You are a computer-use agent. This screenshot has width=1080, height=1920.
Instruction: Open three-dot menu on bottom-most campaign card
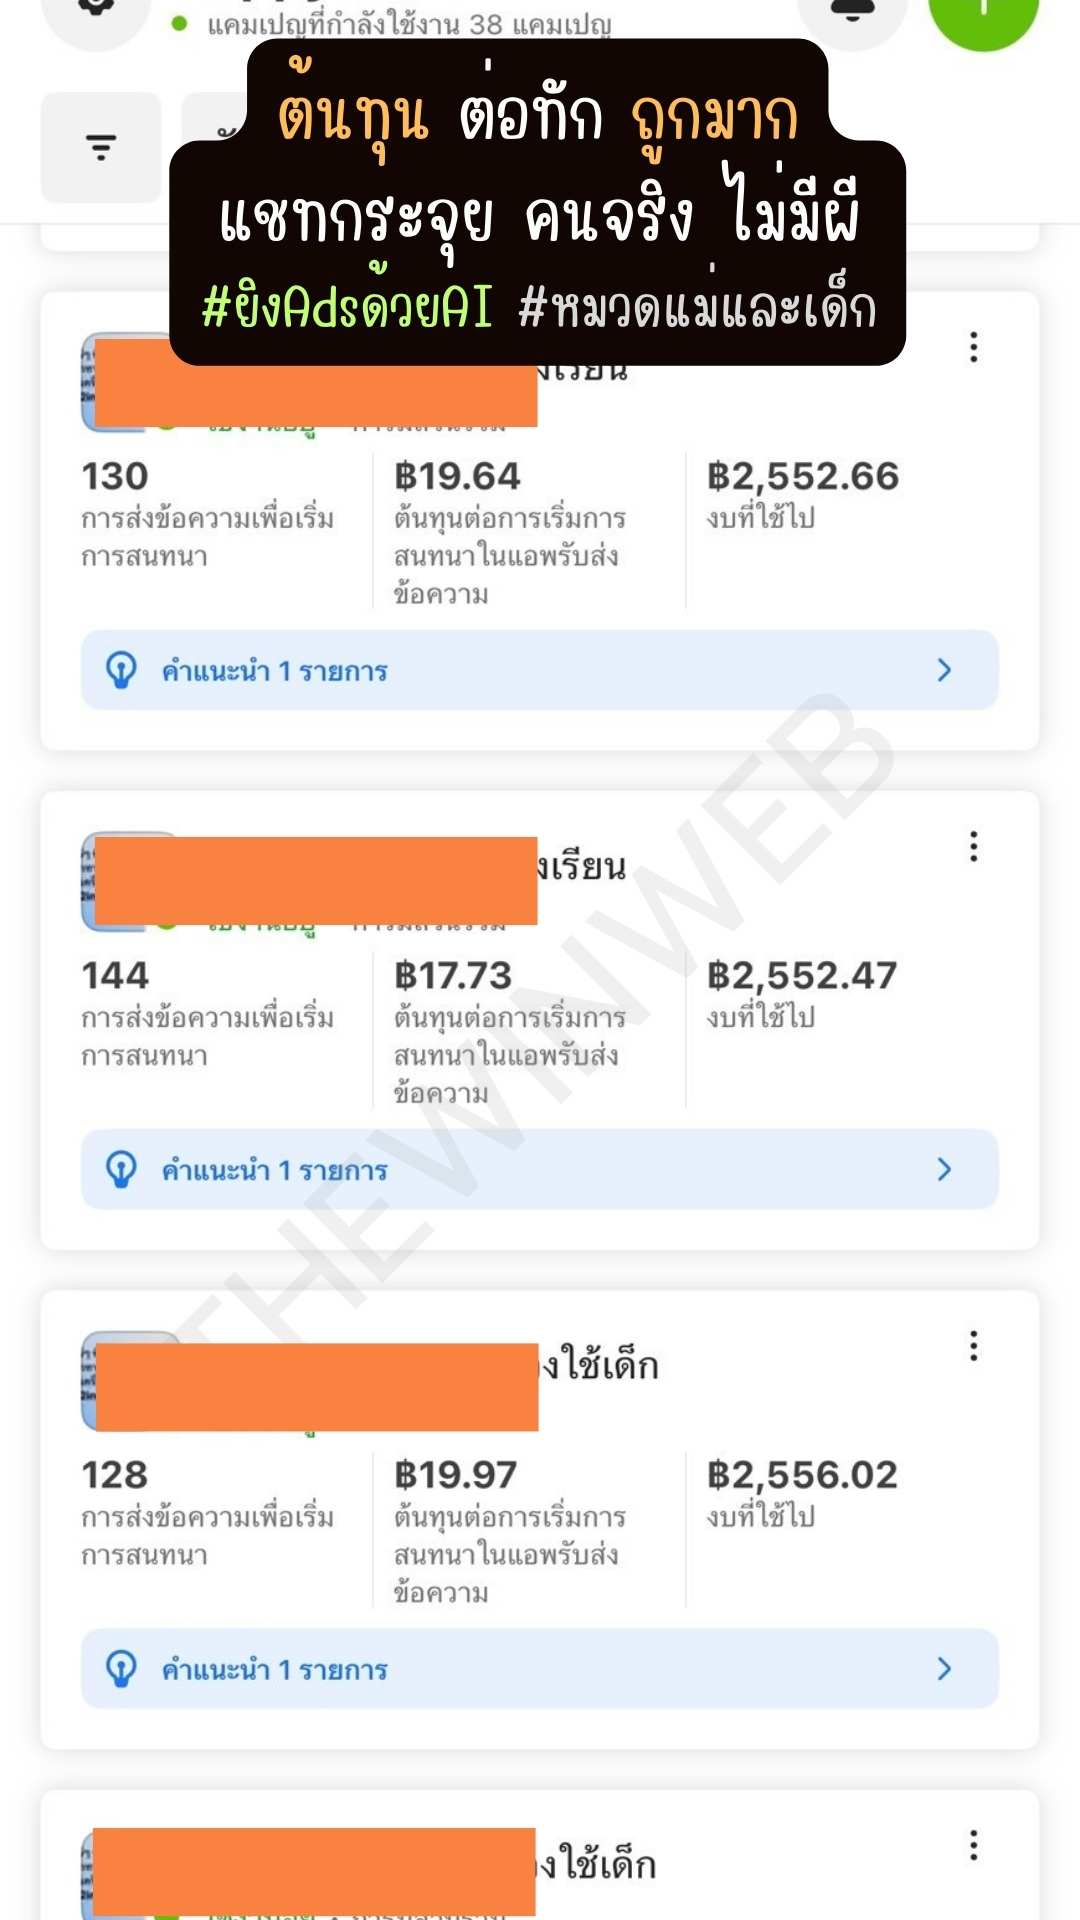pyautogui.click(x=973, y=1845)
